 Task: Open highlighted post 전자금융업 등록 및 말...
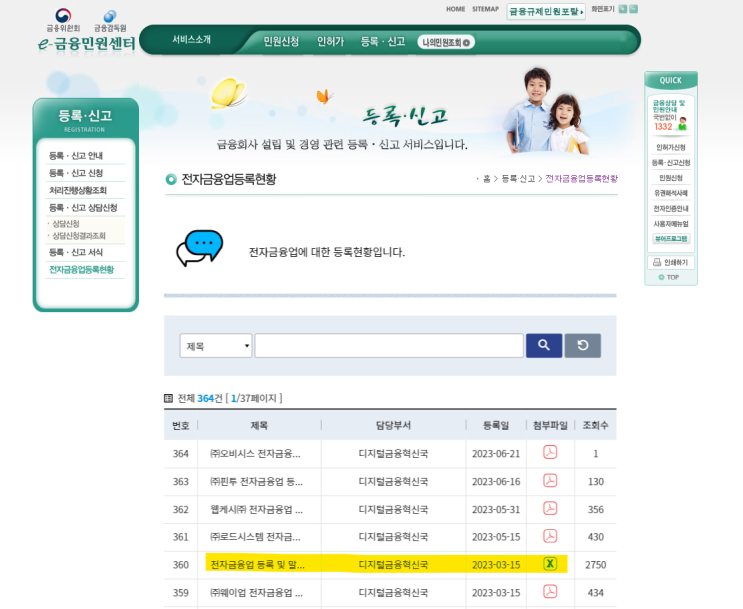(257, 564)
